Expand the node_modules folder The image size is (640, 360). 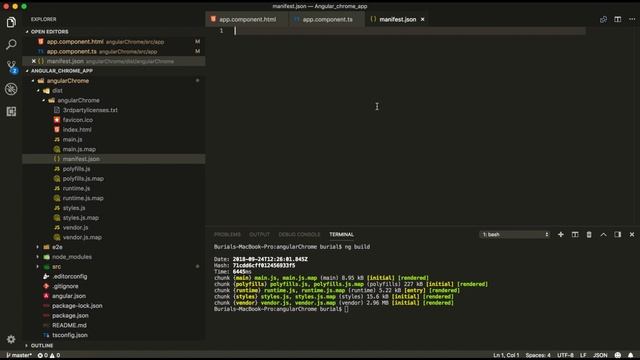(x=71, y=257)
